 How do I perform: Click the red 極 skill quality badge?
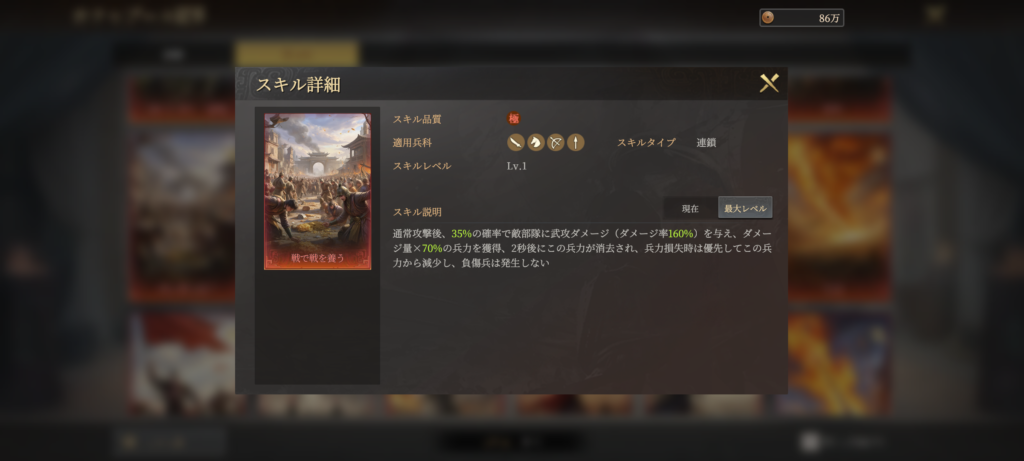tap(514, 119)
